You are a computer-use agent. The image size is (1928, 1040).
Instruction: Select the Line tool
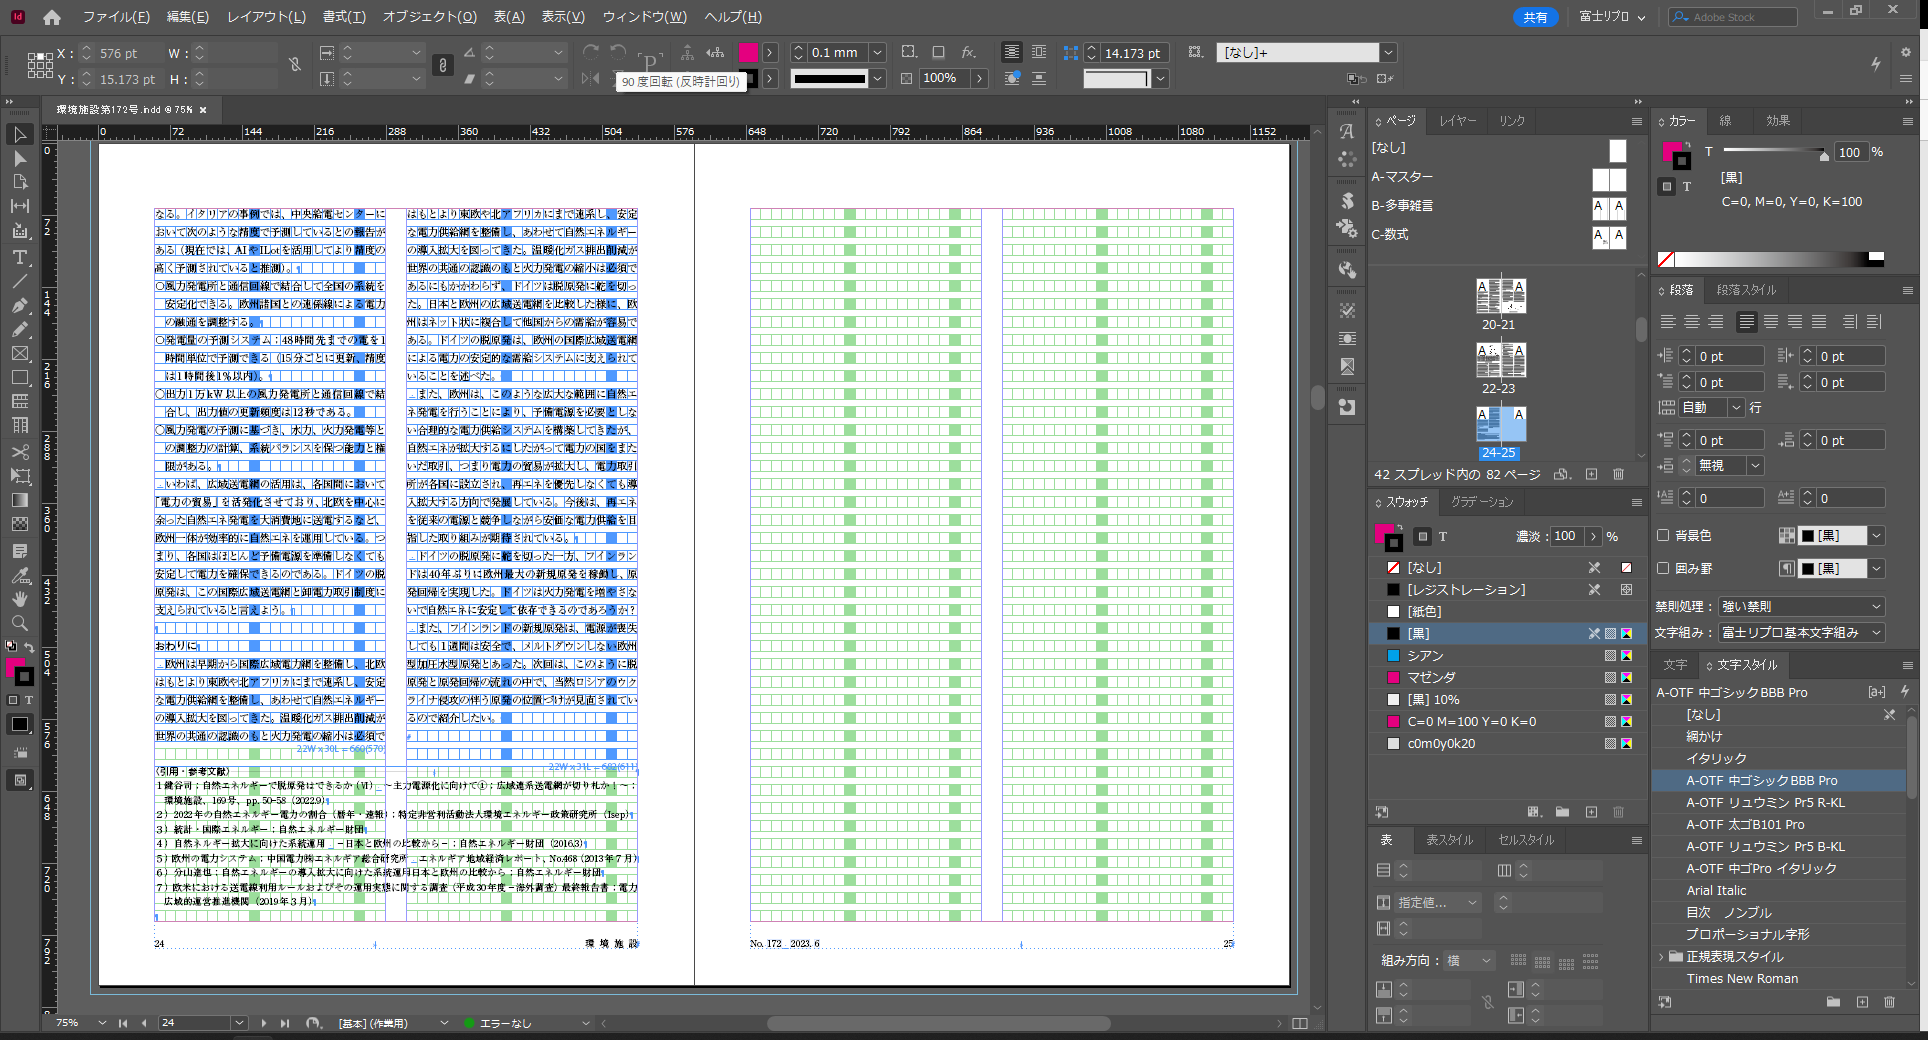coord(20,281)
